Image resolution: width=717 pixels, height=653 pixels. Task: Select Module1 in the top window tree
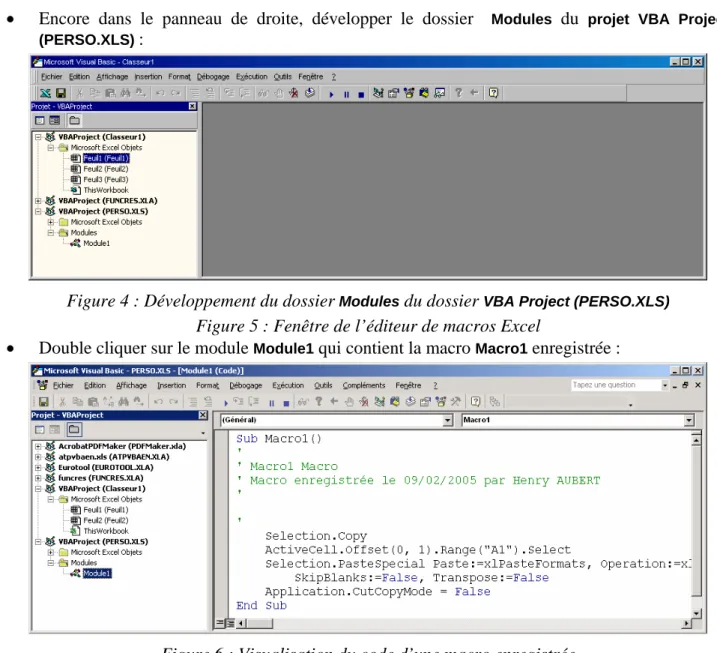point(96,243)
